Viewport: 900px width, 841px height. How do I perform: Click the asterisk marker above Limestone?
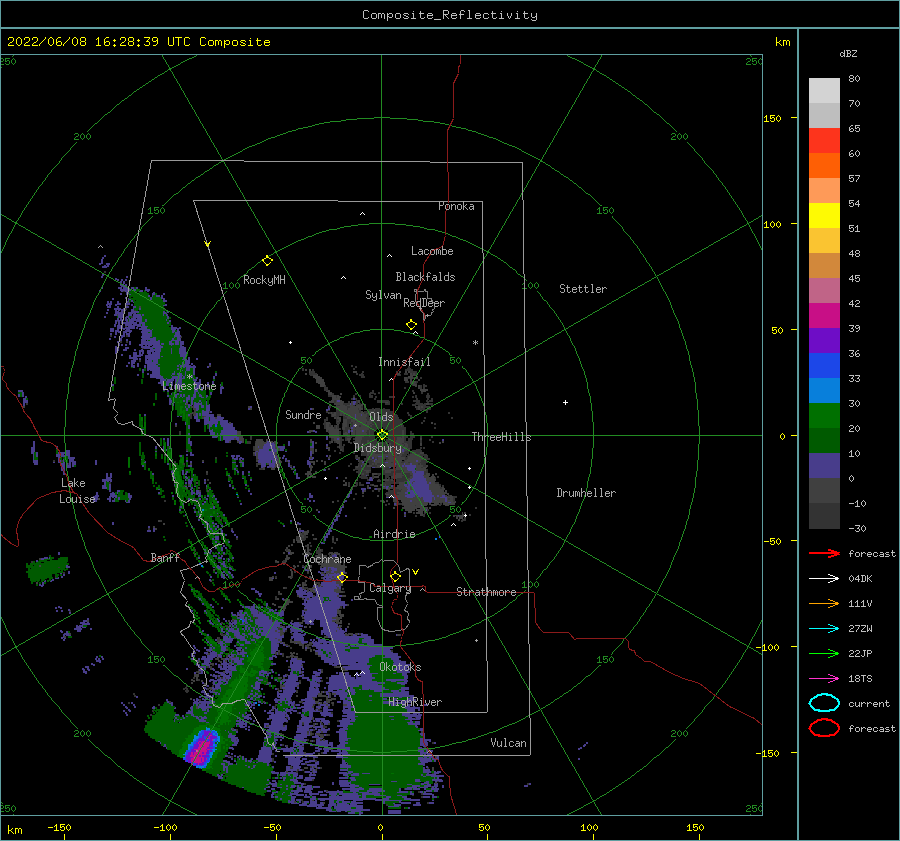189,377
